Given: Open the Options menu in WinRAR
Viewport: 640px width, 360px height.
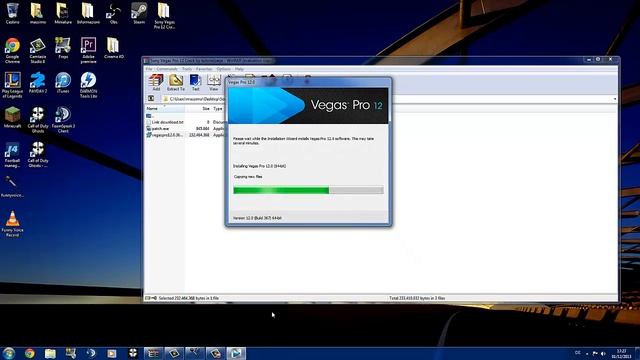Looking at the screenshot, I should point(223,69).
